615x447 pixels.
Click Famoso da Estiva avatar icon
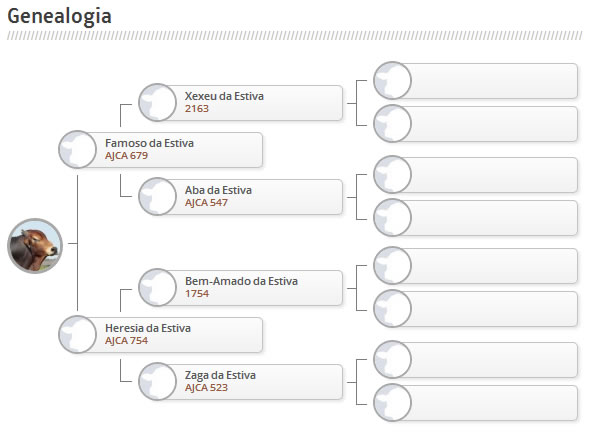(78, 150)
